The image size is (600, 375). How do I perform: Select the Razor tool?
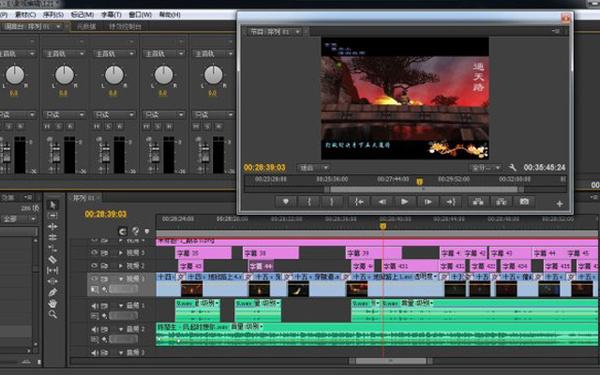point(53,259)
